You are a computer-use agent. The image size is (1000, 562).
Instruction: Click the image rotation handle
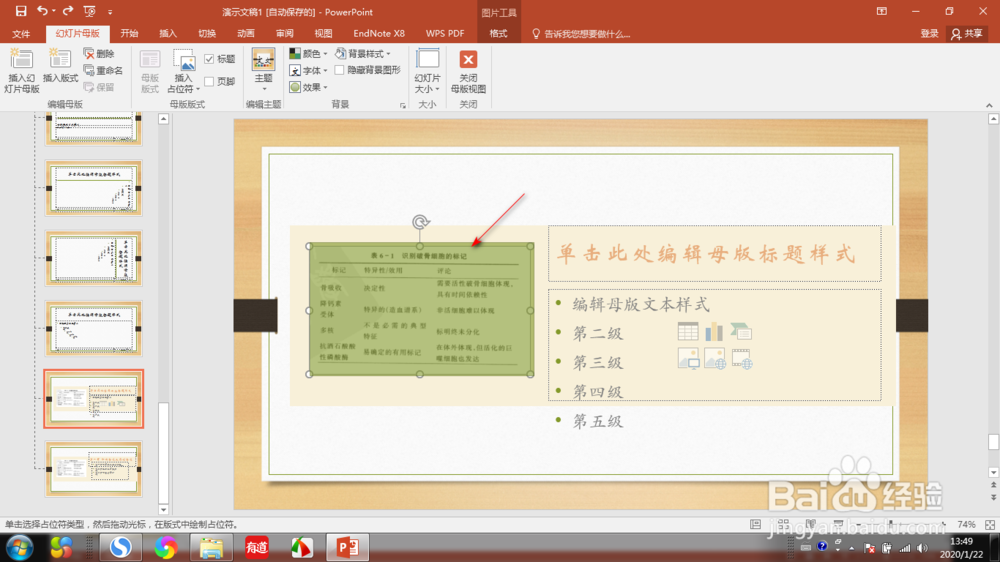pyautogui.click(x=420, y=222)
